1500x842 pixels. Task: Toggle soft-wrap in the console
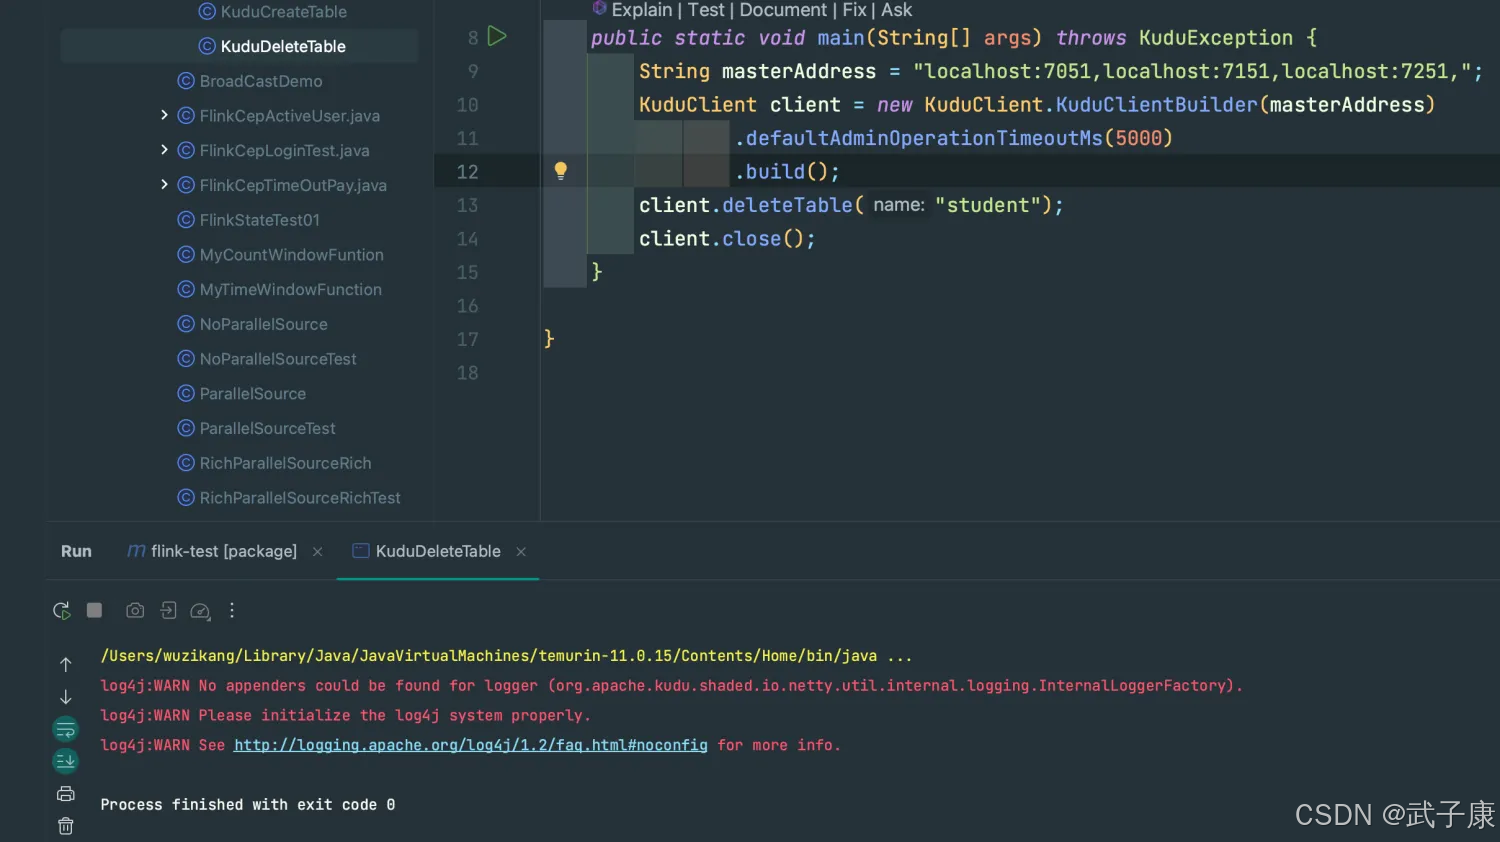[66, 729]
